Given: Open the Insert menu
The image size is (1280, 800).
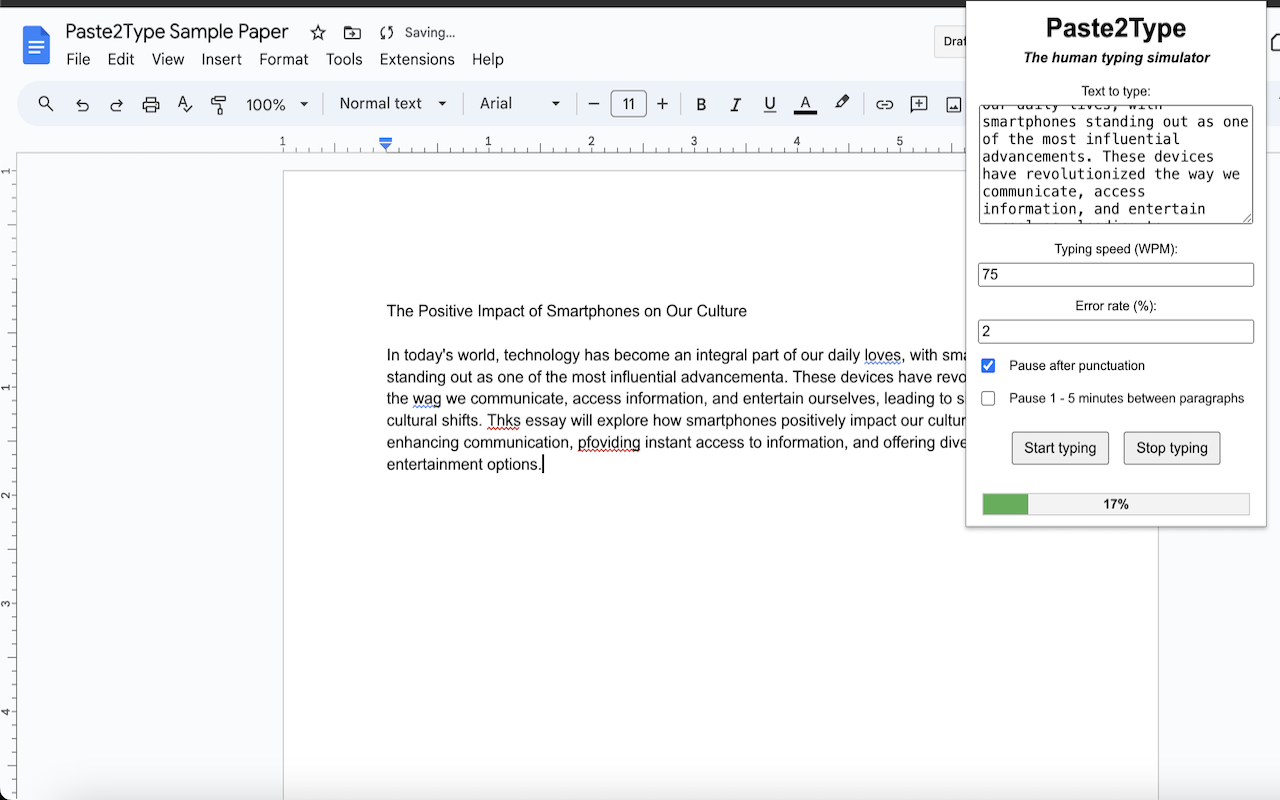Looking at the screenshot, I should coord(221,59).
